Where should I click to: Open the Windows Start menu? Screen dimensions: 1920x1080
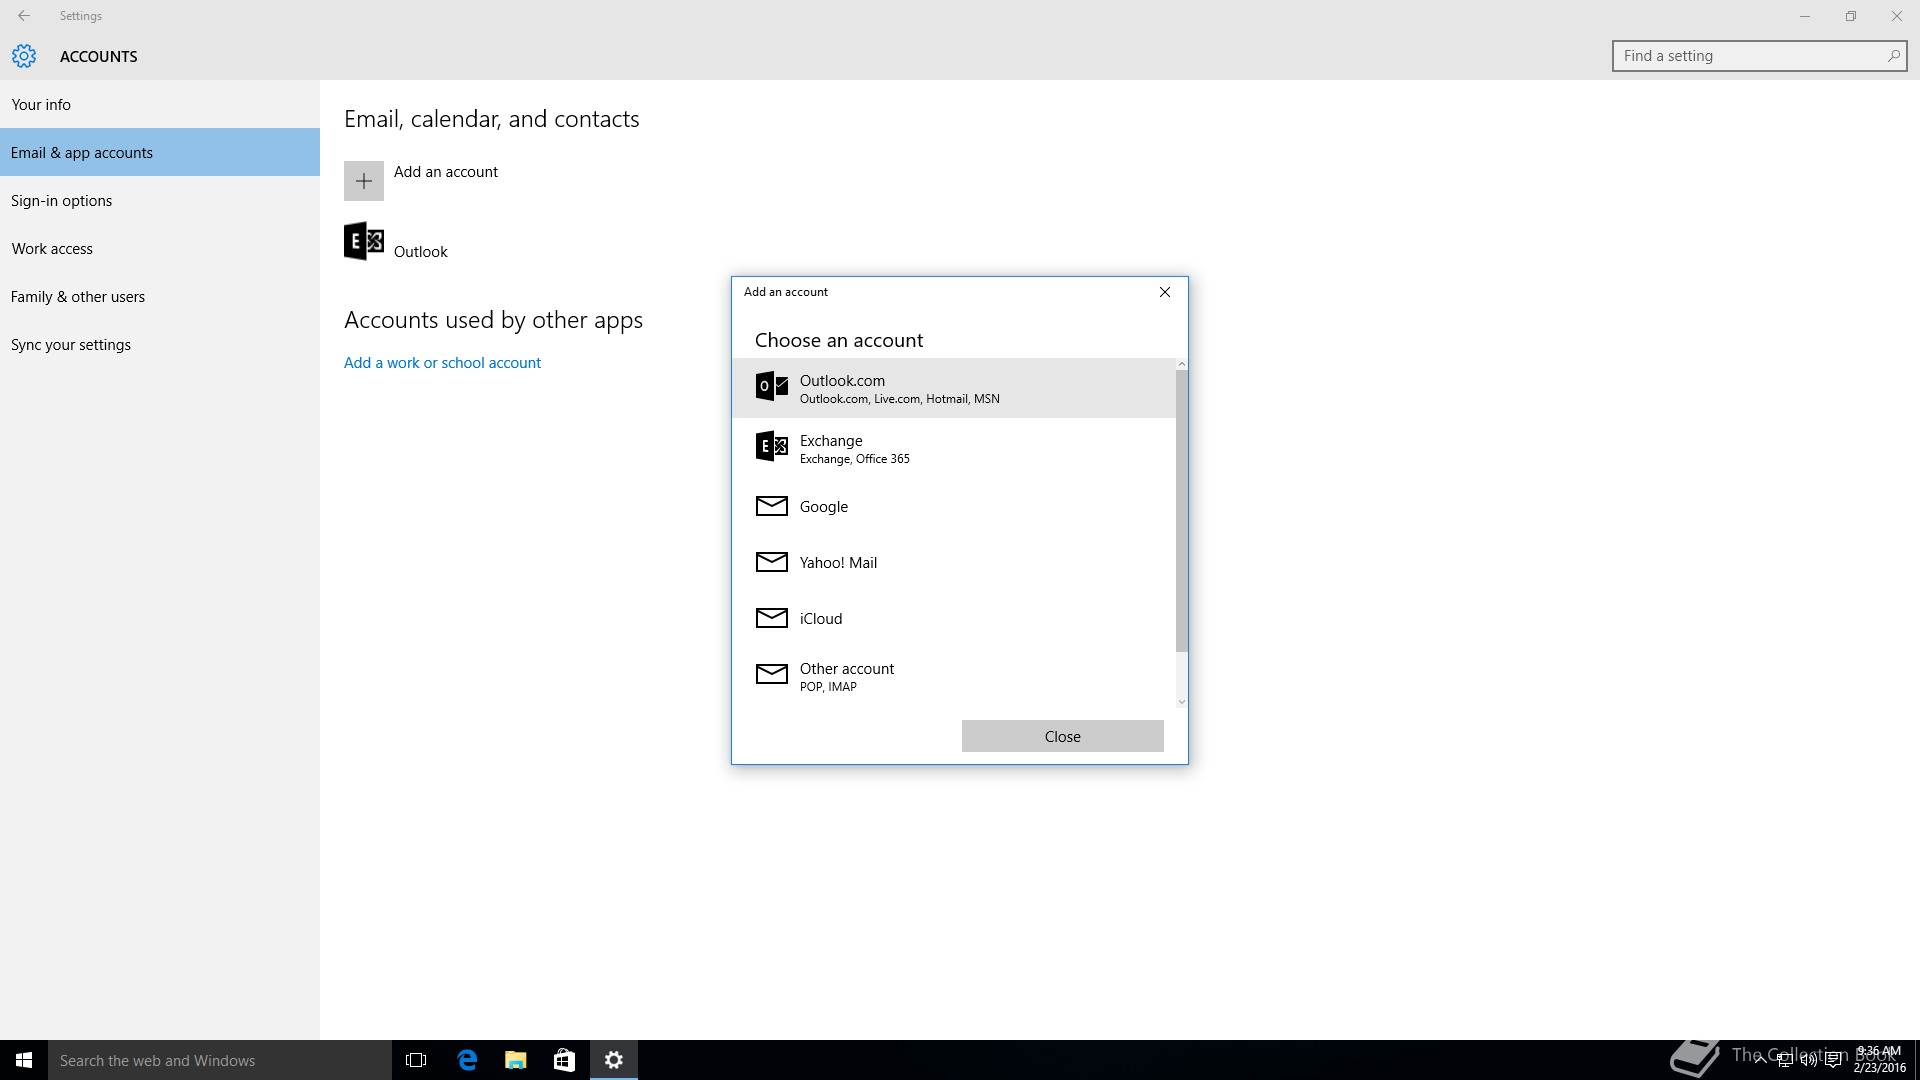(24, 1060)
